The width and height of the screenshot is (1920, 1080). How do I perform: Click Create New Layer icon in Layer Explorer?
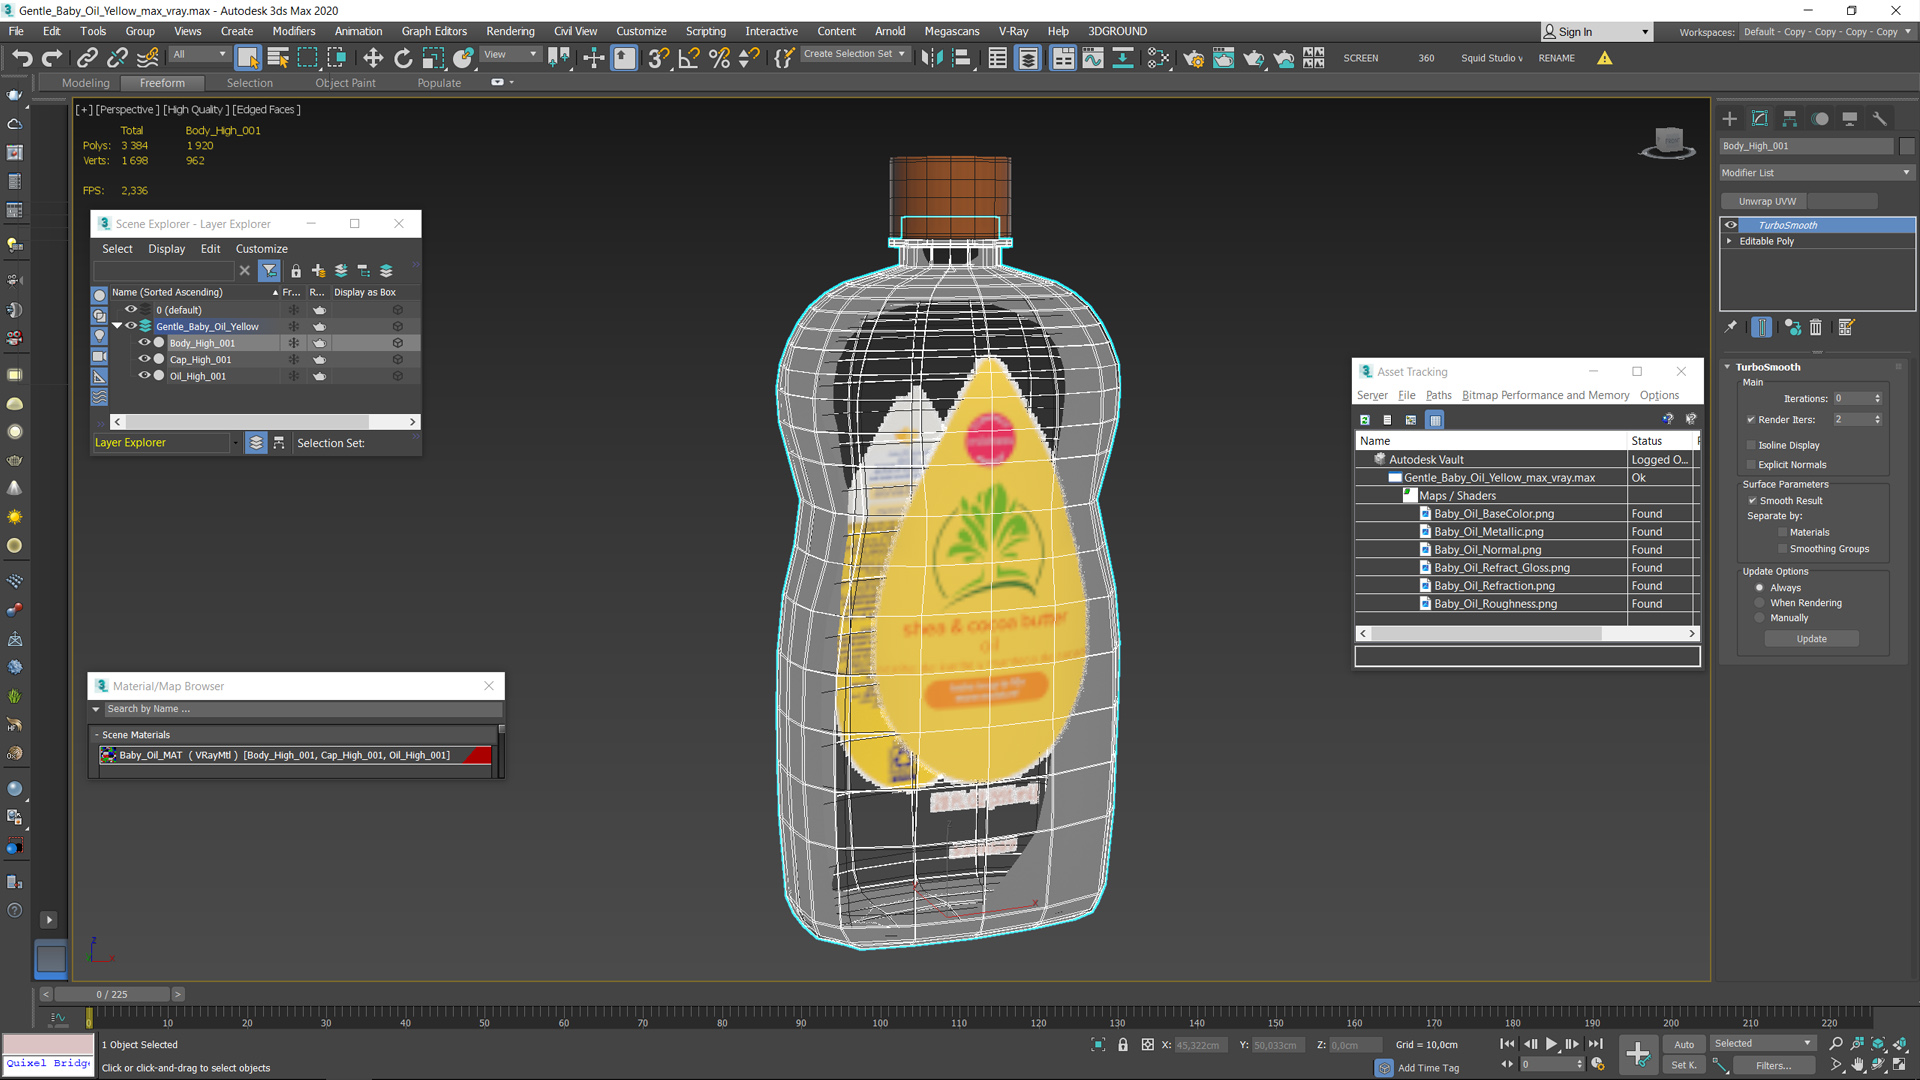pyautogui.click(x=318, y=271)
